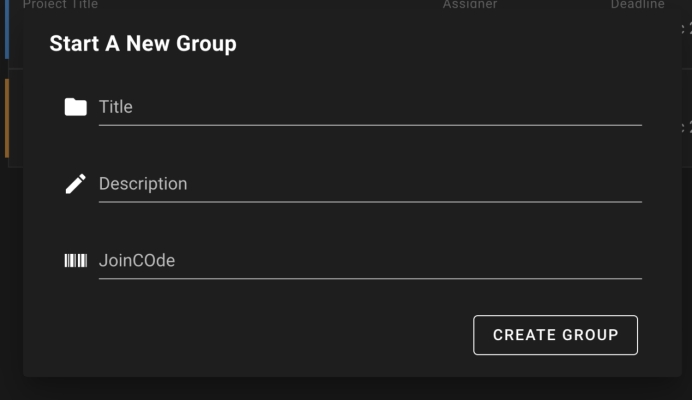692x401 pixels.
Task: Click the second row's deadline value at right edge
Action: click(686, 128)
